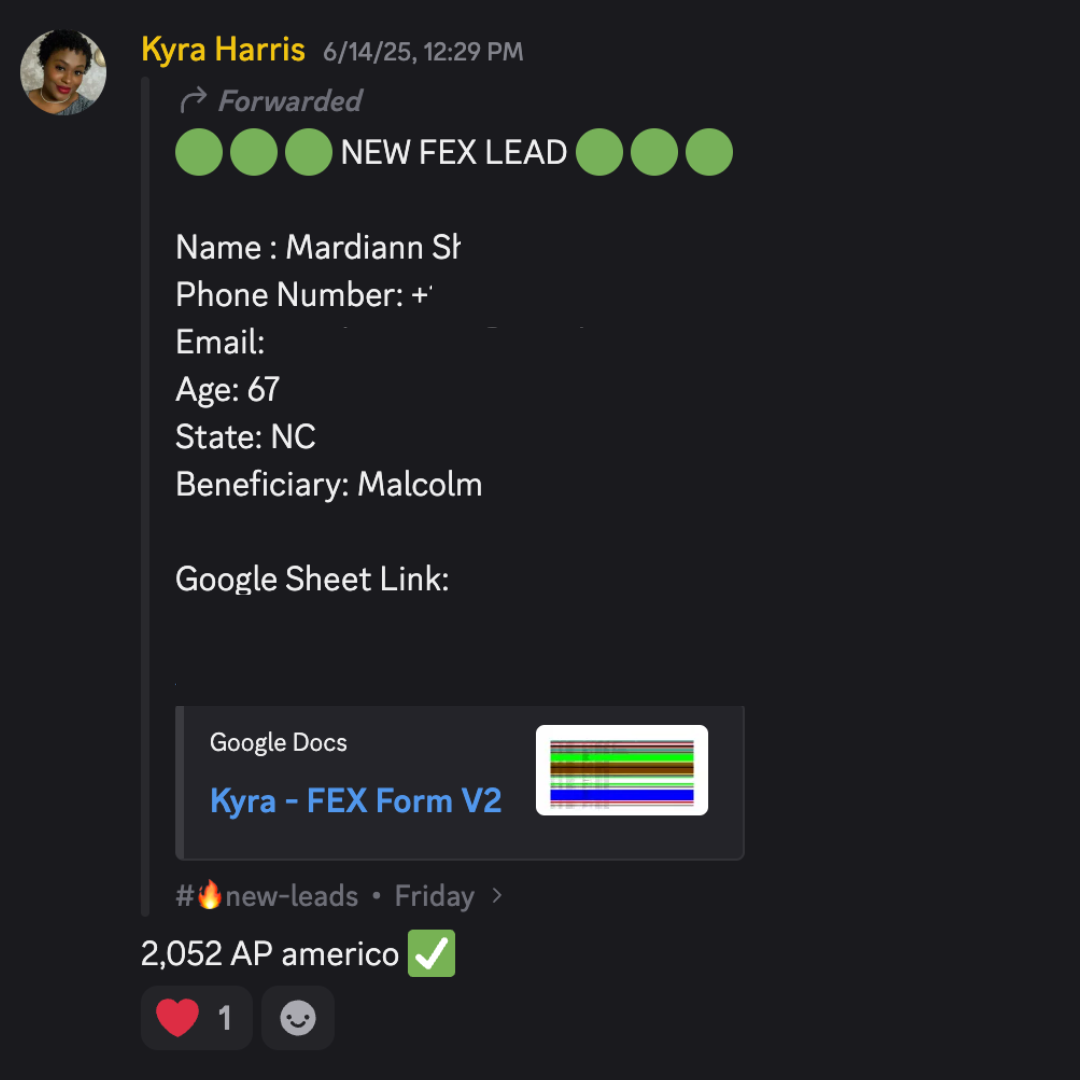Screen dimensions: 1080x1080
Task: Click the first green circle emoji before NEW FEX LEAD
Action: [x=199, y=152]
